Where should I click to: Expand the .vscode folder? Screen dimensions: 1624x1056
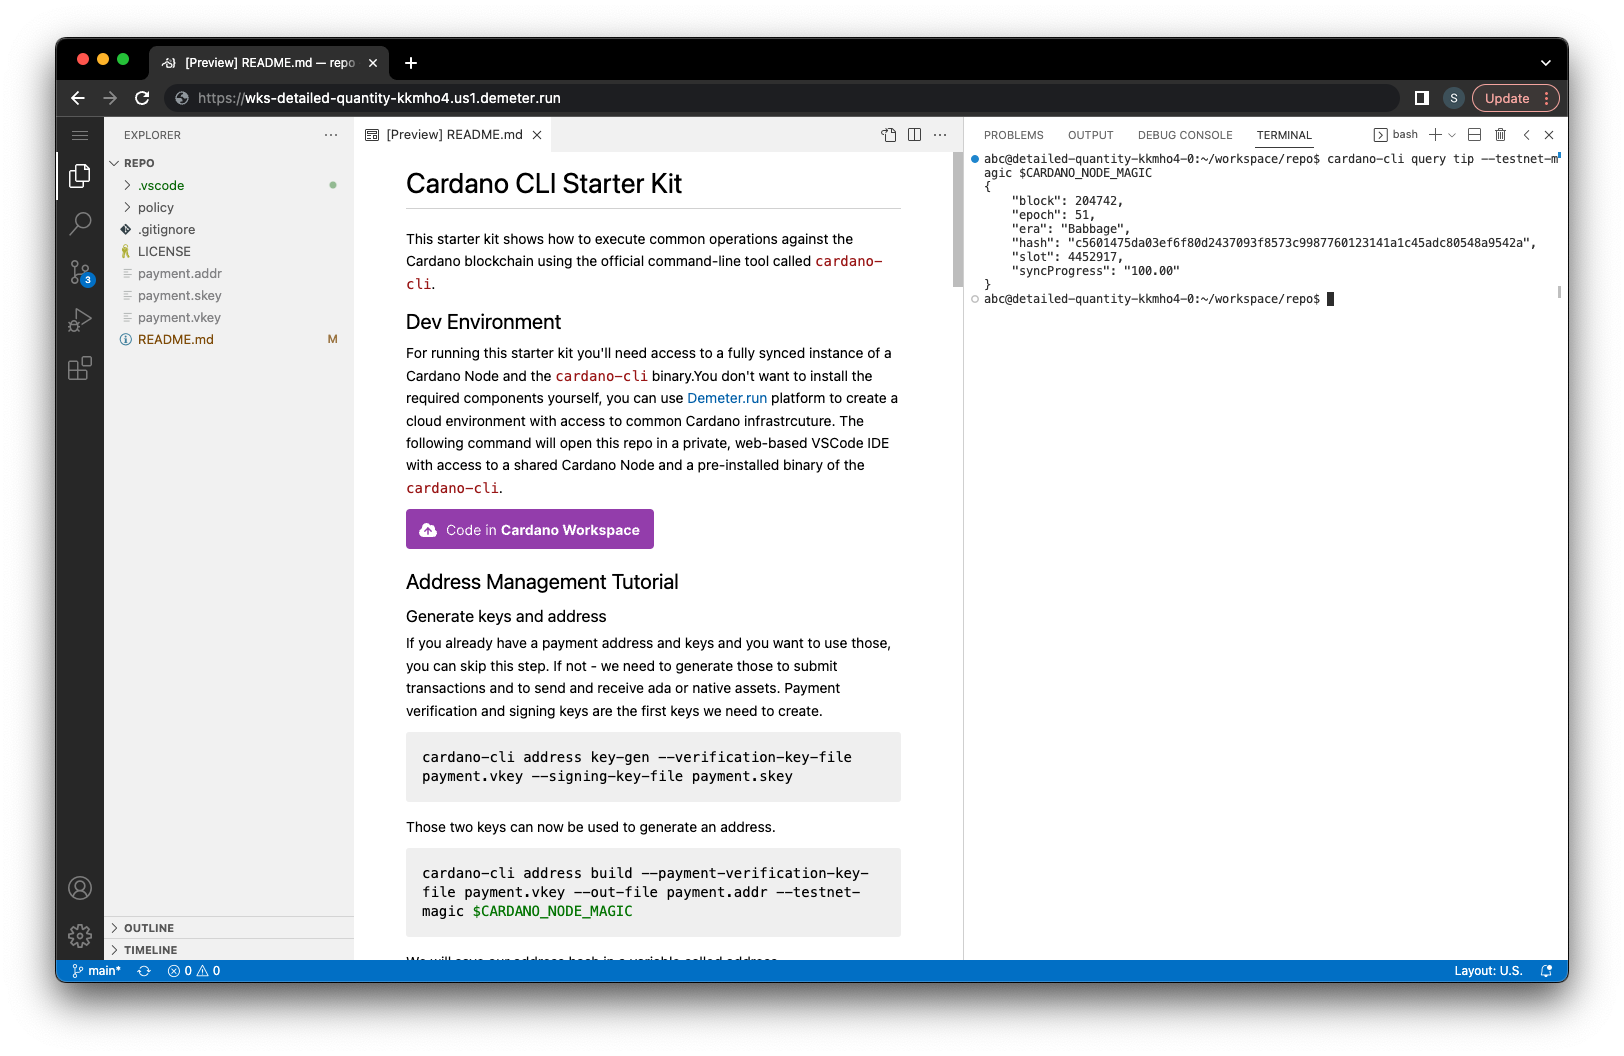(x=229, y=185)
